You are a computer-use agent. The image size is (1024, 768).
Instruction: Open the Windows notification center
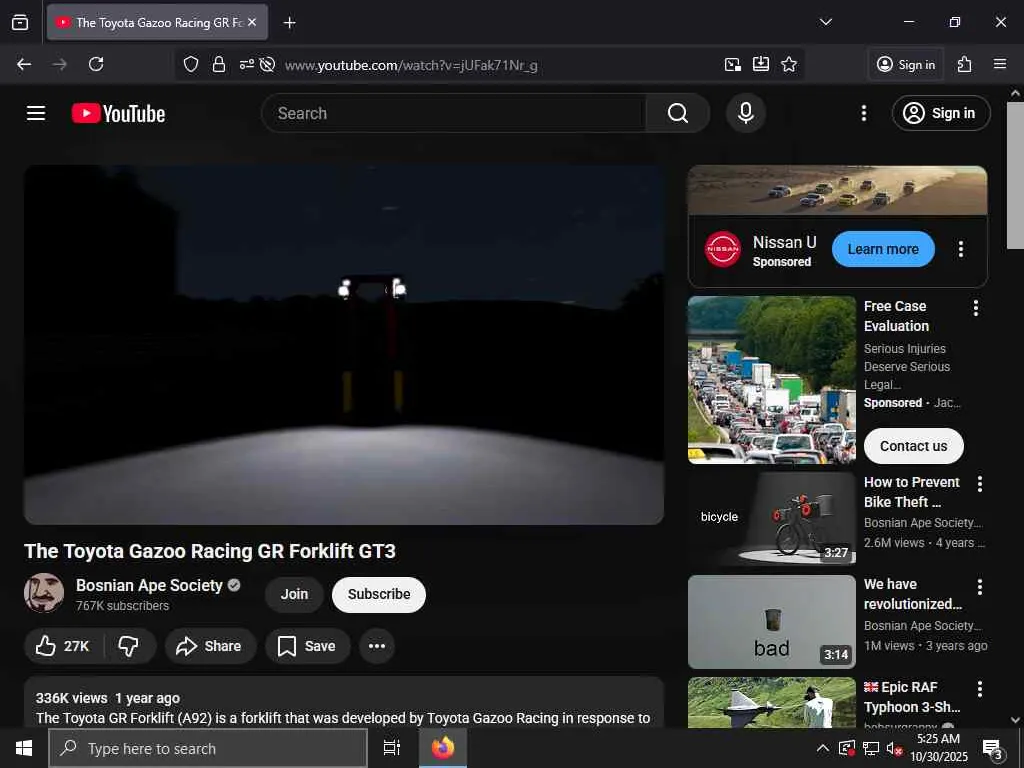click(x=993, y=749)
